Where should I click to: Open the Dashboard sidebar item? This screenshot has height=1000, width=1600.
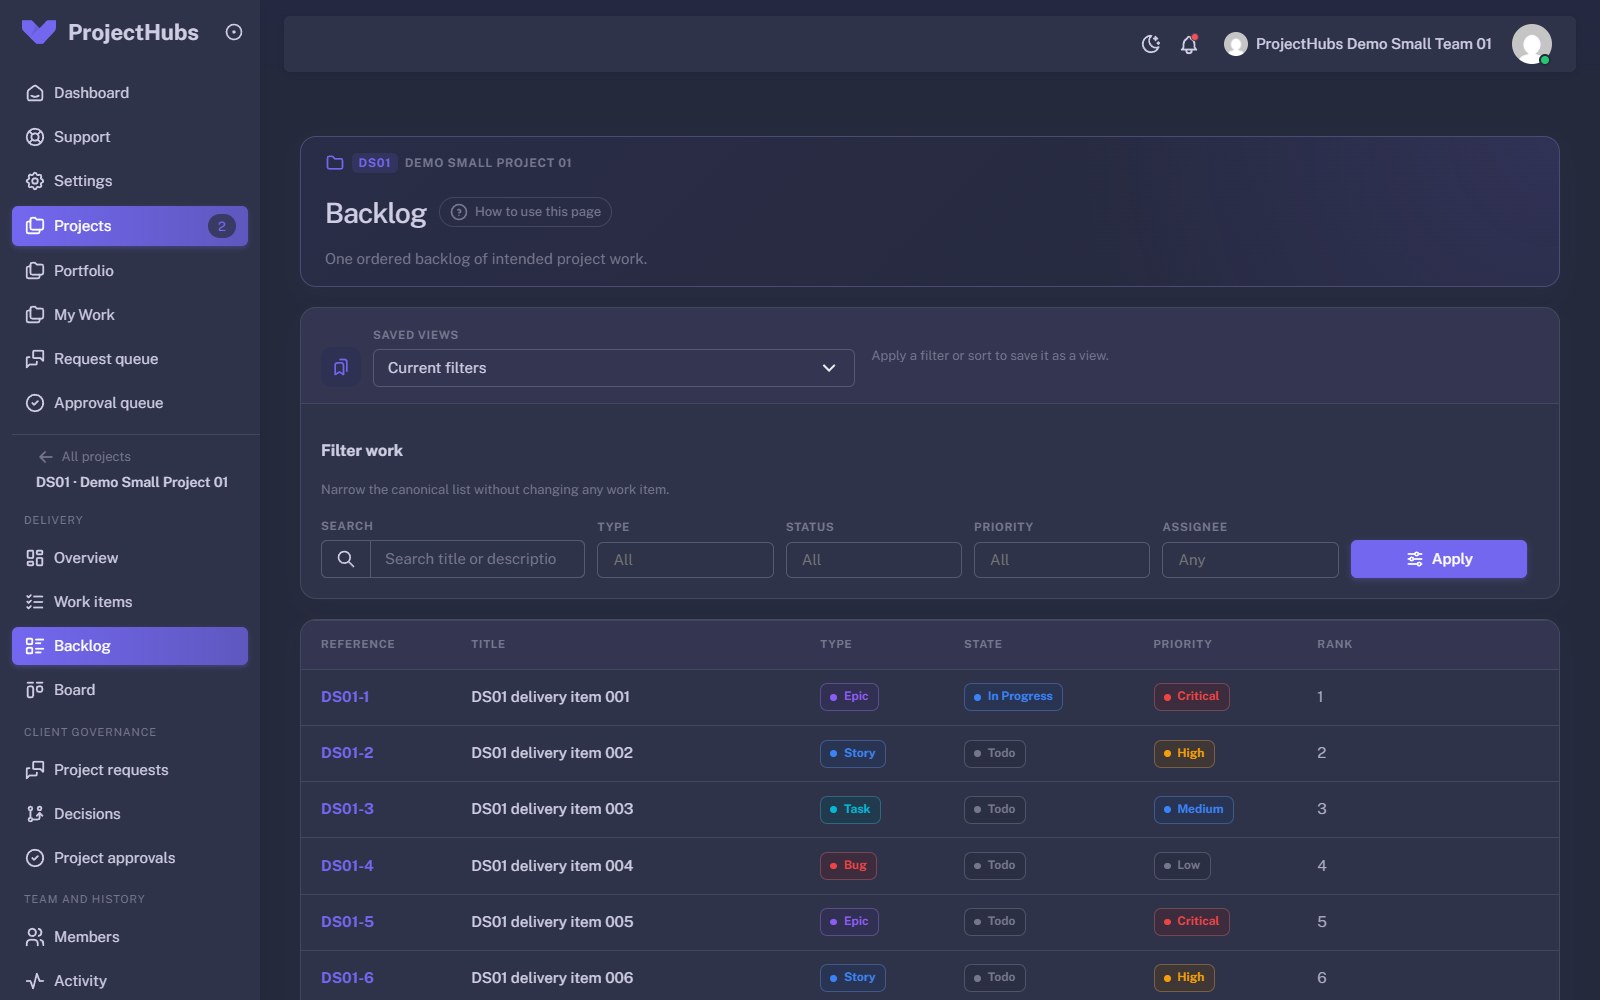click(130, 93)
